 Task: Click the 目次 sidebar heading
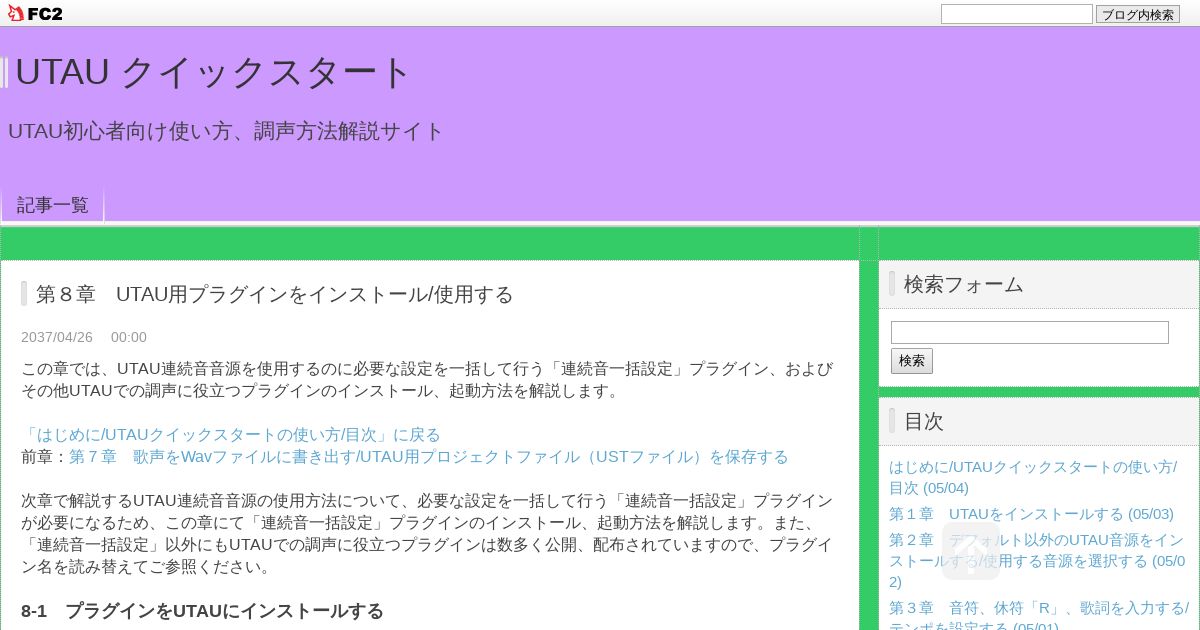(x=924, y=421)
